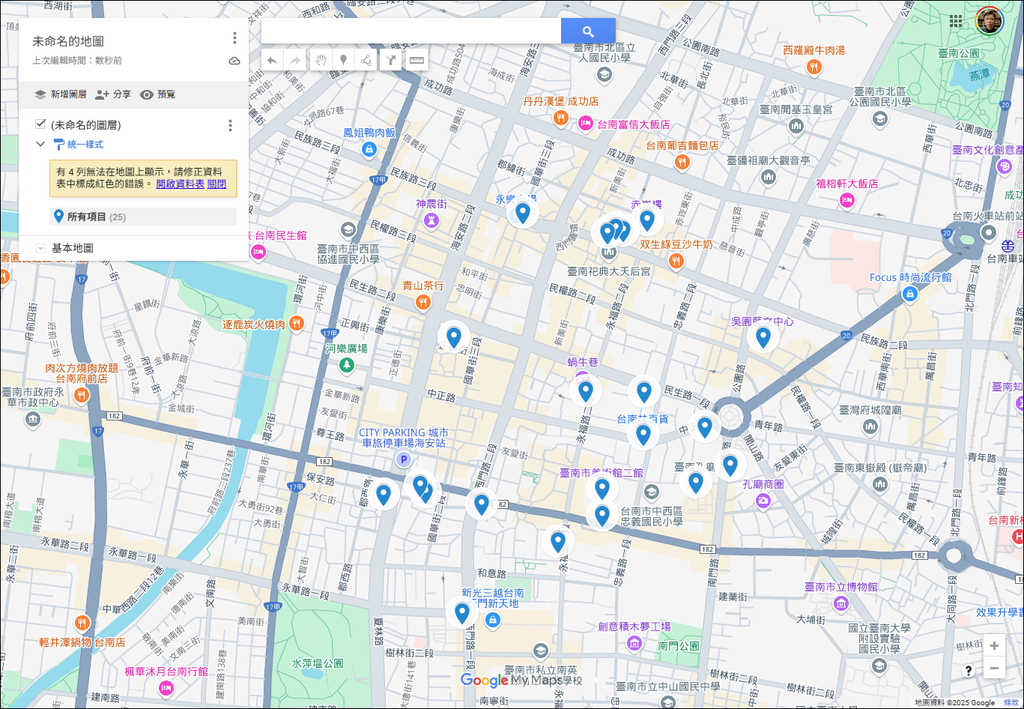Click the 逐鹿炭火燒肉 restaurant icon
This screenshot has width=1024, height=709.
point(296,323)
